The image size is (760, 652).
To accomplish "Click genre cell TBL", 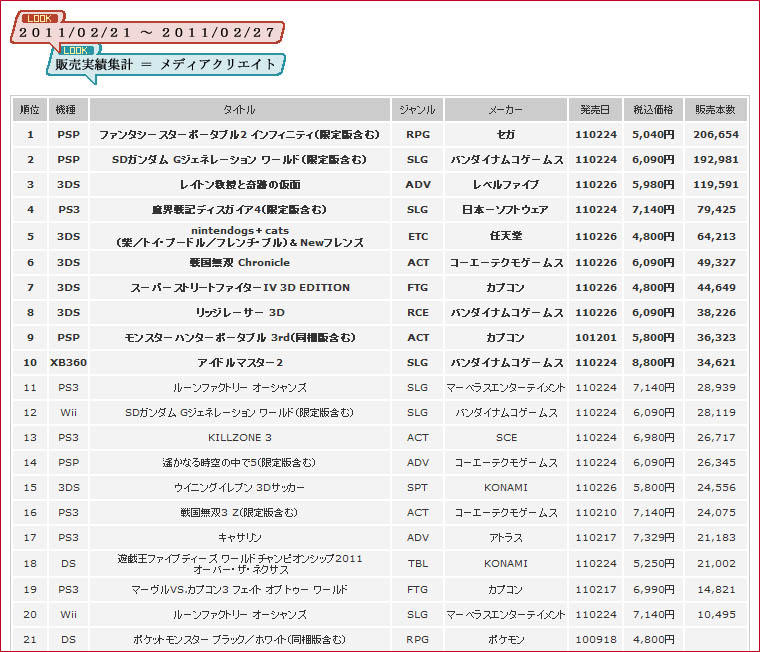I will click(417, 564).
